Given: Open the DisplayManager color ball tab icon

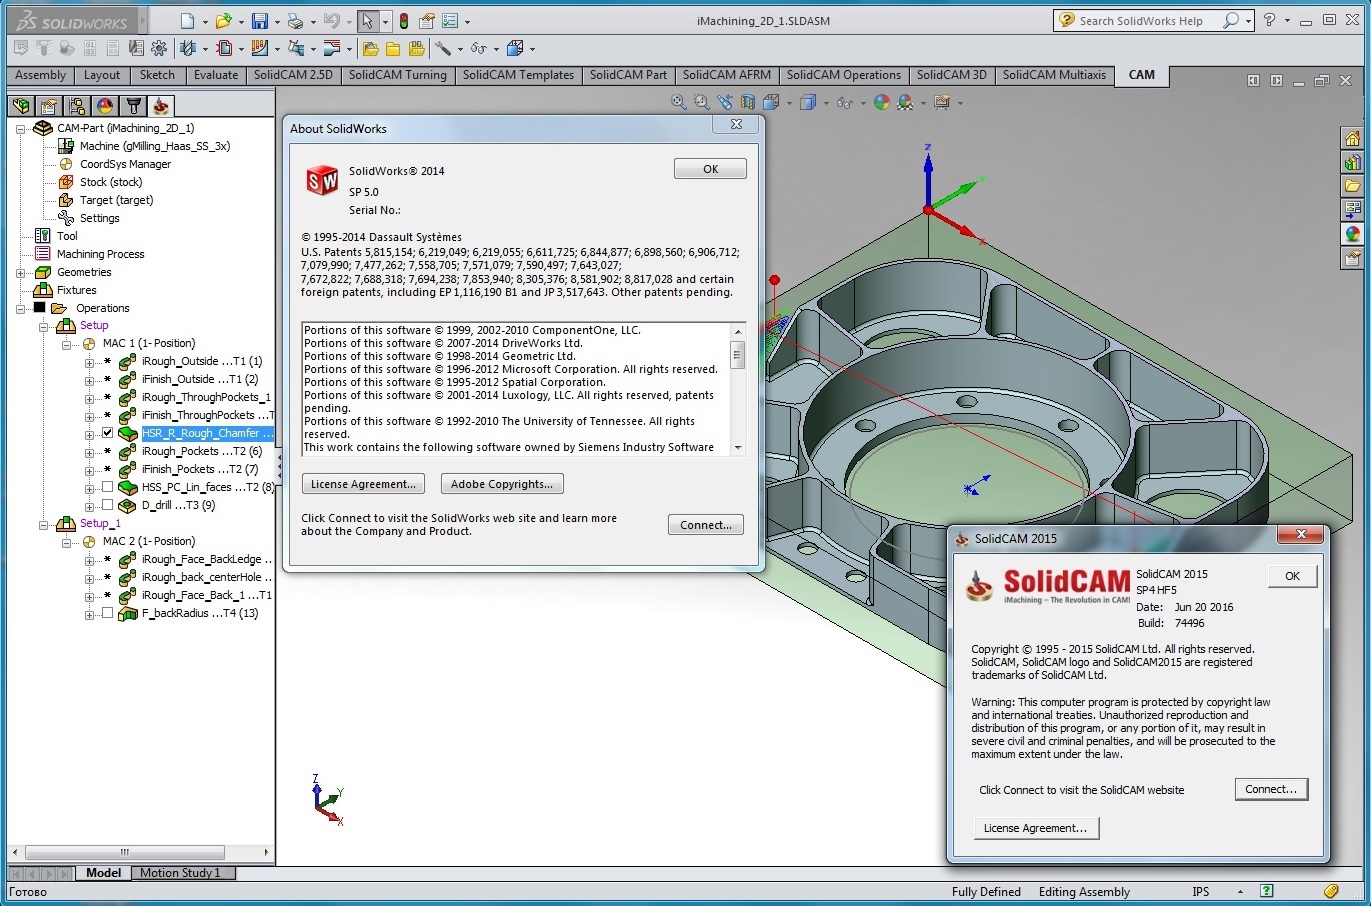Looking at the screenshot, I should [x=105, y=105].
